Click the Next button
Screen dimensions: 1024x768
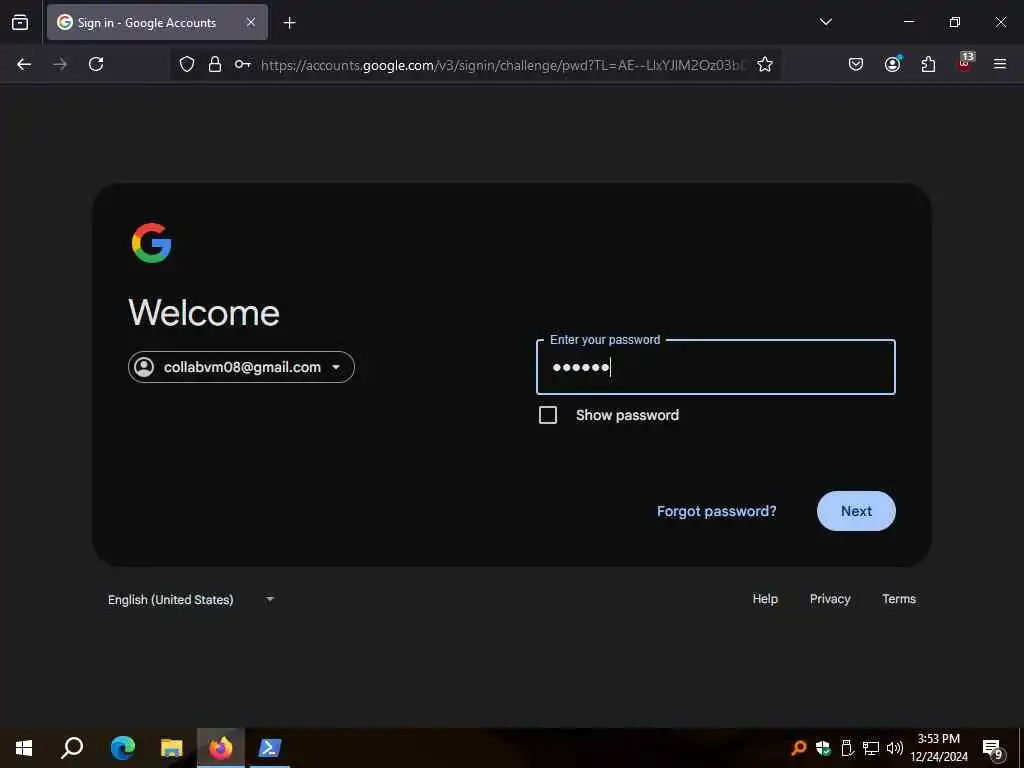click(x=856, y=511)
